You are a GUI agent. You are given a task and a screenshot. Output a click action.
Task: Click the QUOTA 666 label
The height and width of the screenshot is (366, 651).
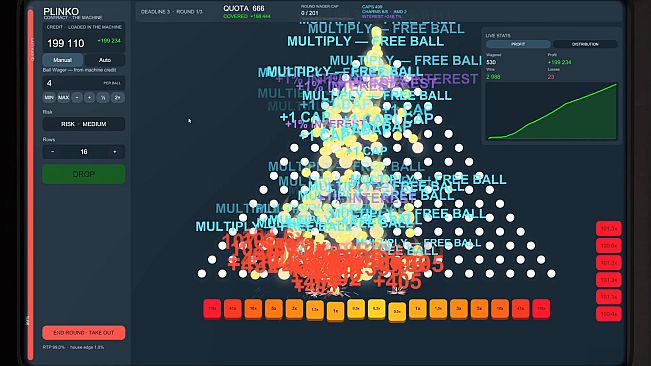coord(244,8)
